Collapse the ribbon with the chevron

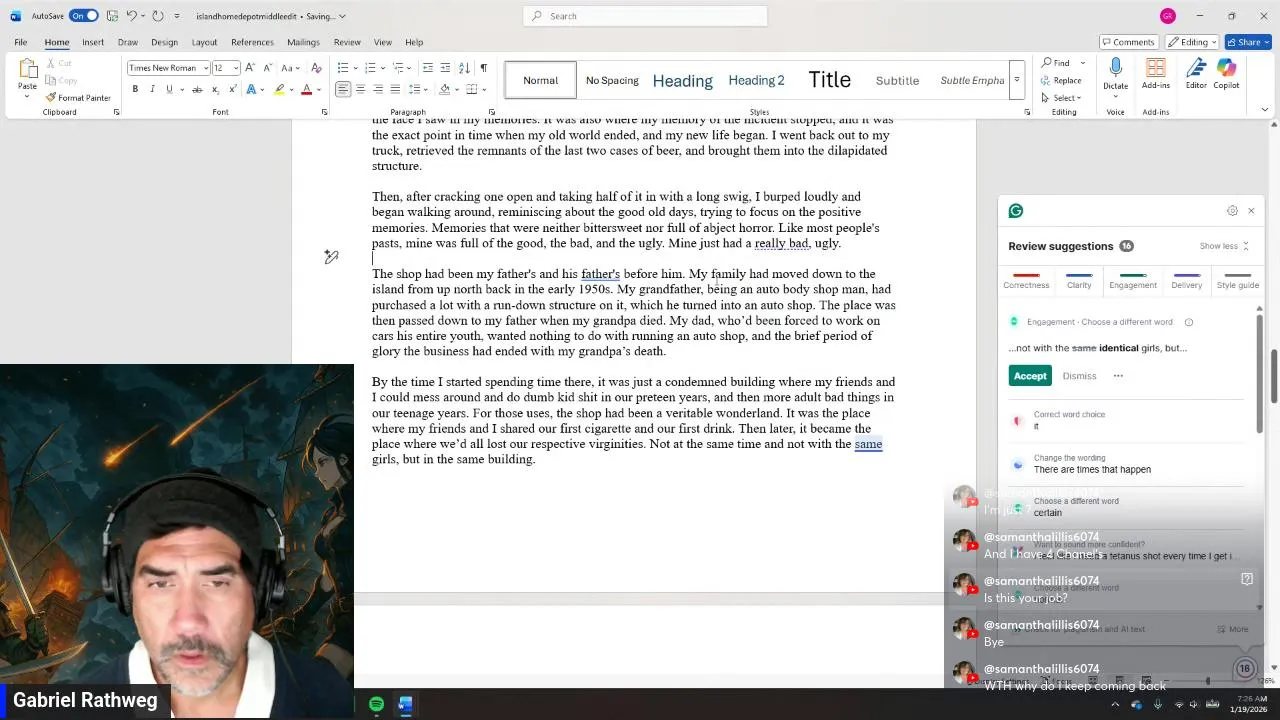click(x=1264, y=110)
